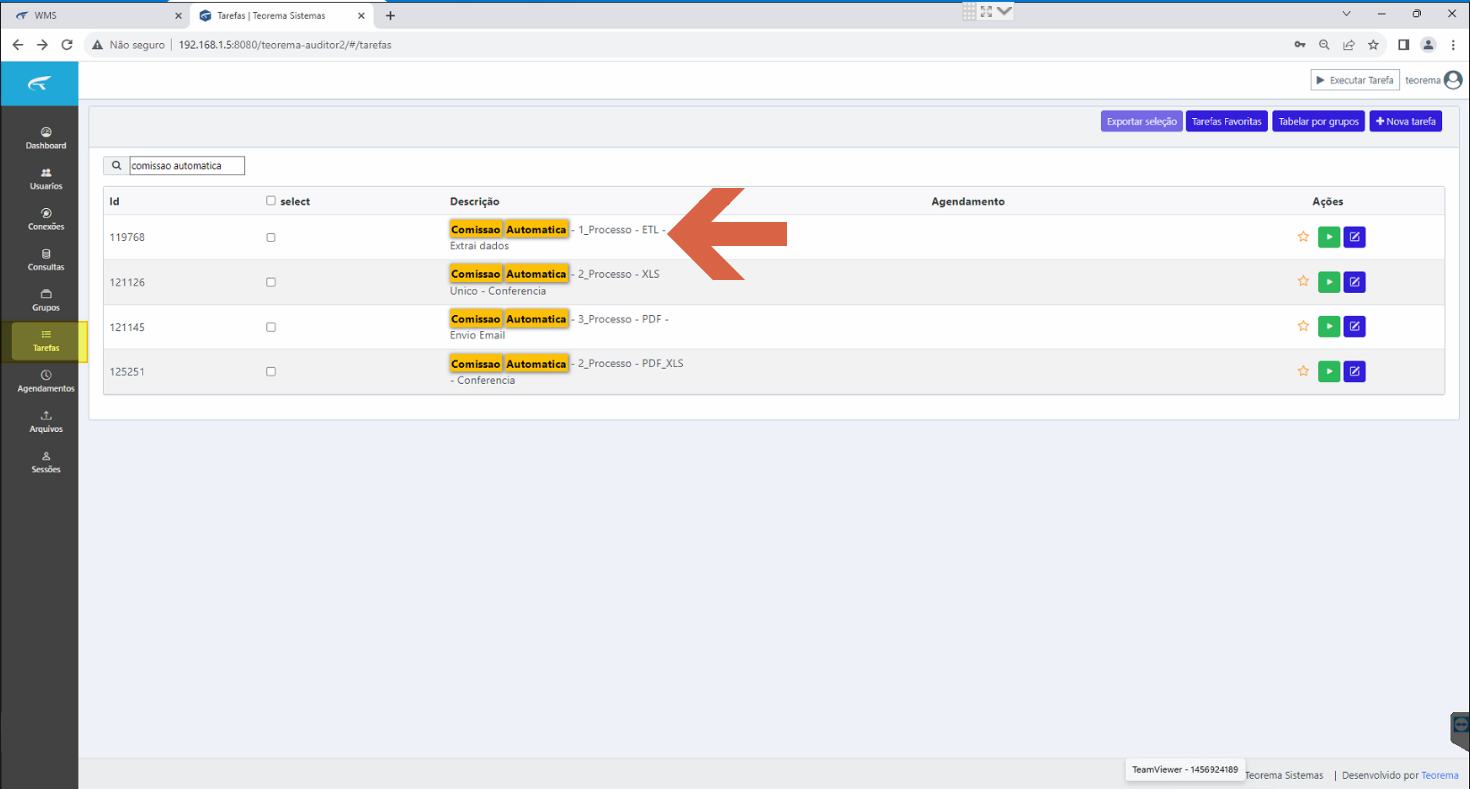
Task: Go back in browser history
Action: point(17,45)
